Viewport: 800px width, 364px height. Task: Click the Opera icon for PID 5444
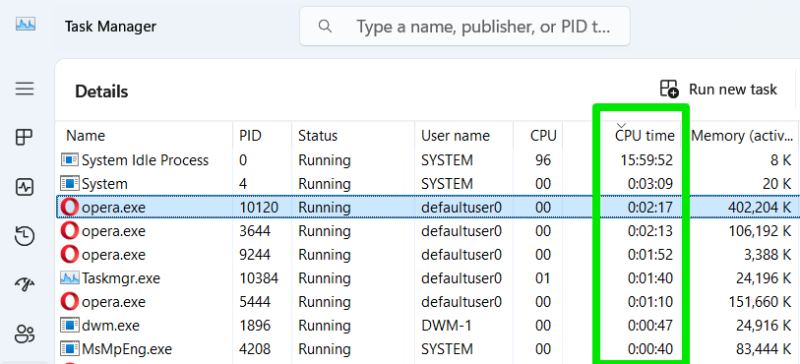click(x=69, y=302)
